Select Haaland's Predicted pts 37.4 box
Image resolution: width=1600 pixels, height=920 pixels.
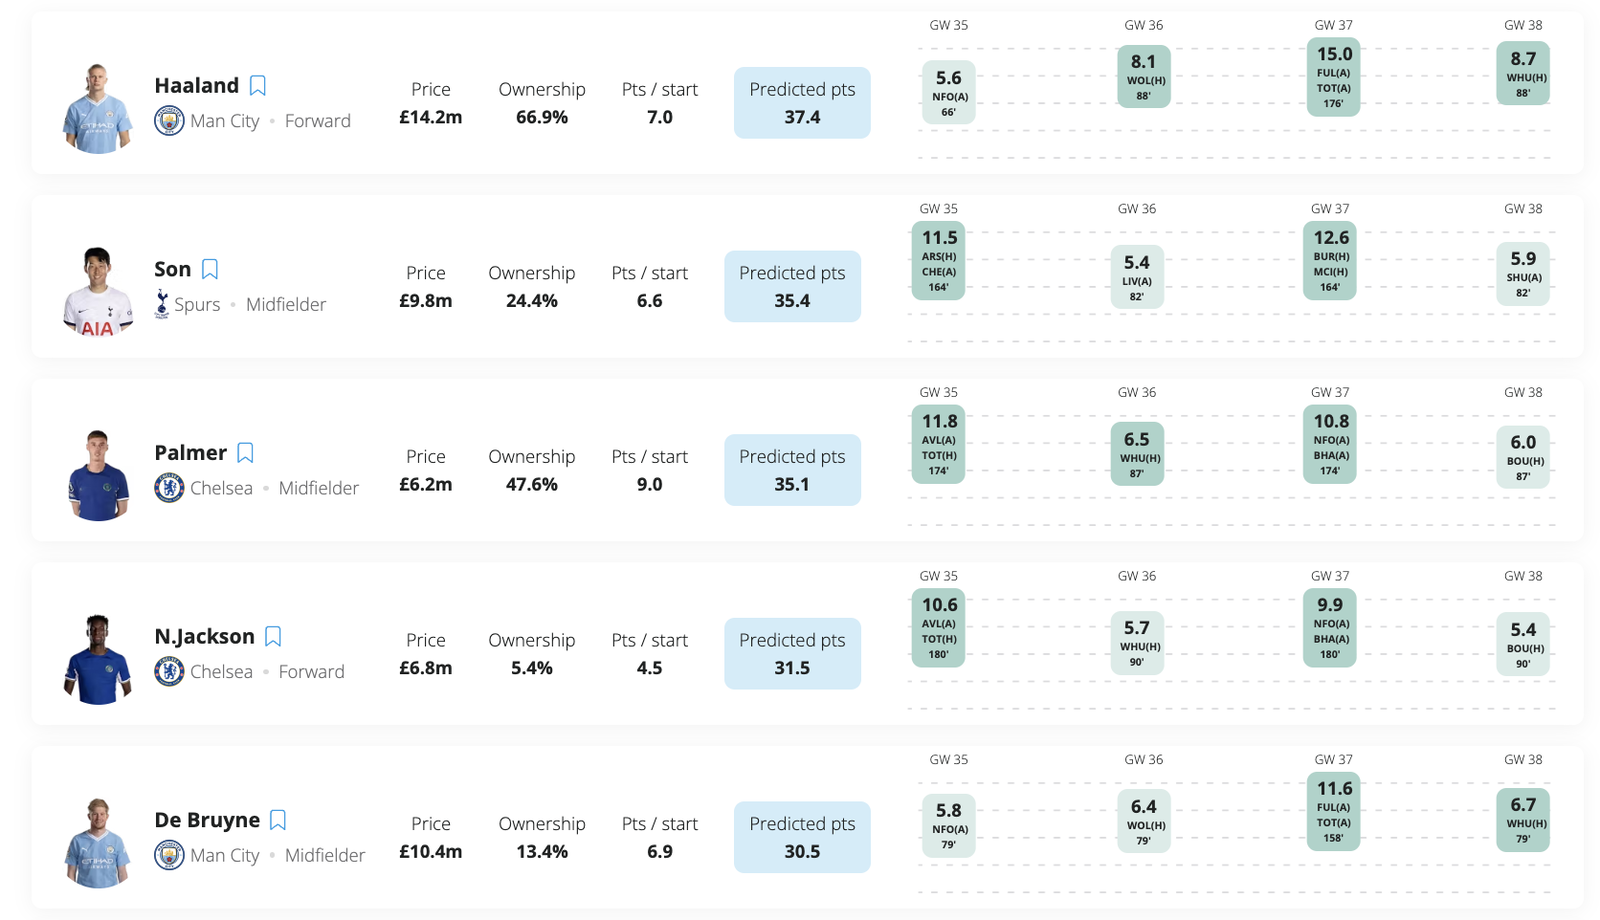click(x=802, y=103)
